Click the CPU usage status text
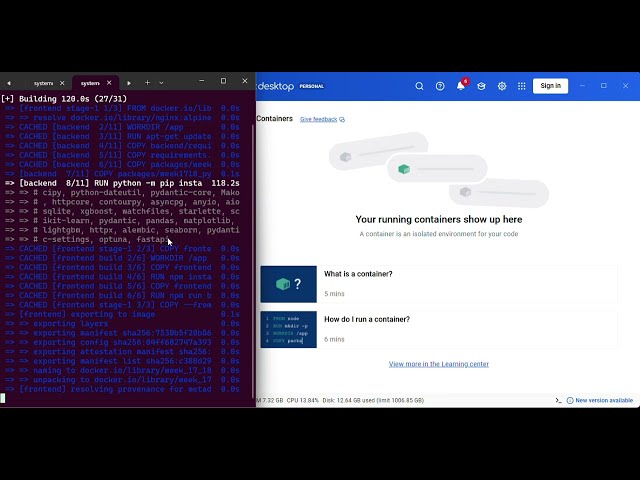 [302, 400]
